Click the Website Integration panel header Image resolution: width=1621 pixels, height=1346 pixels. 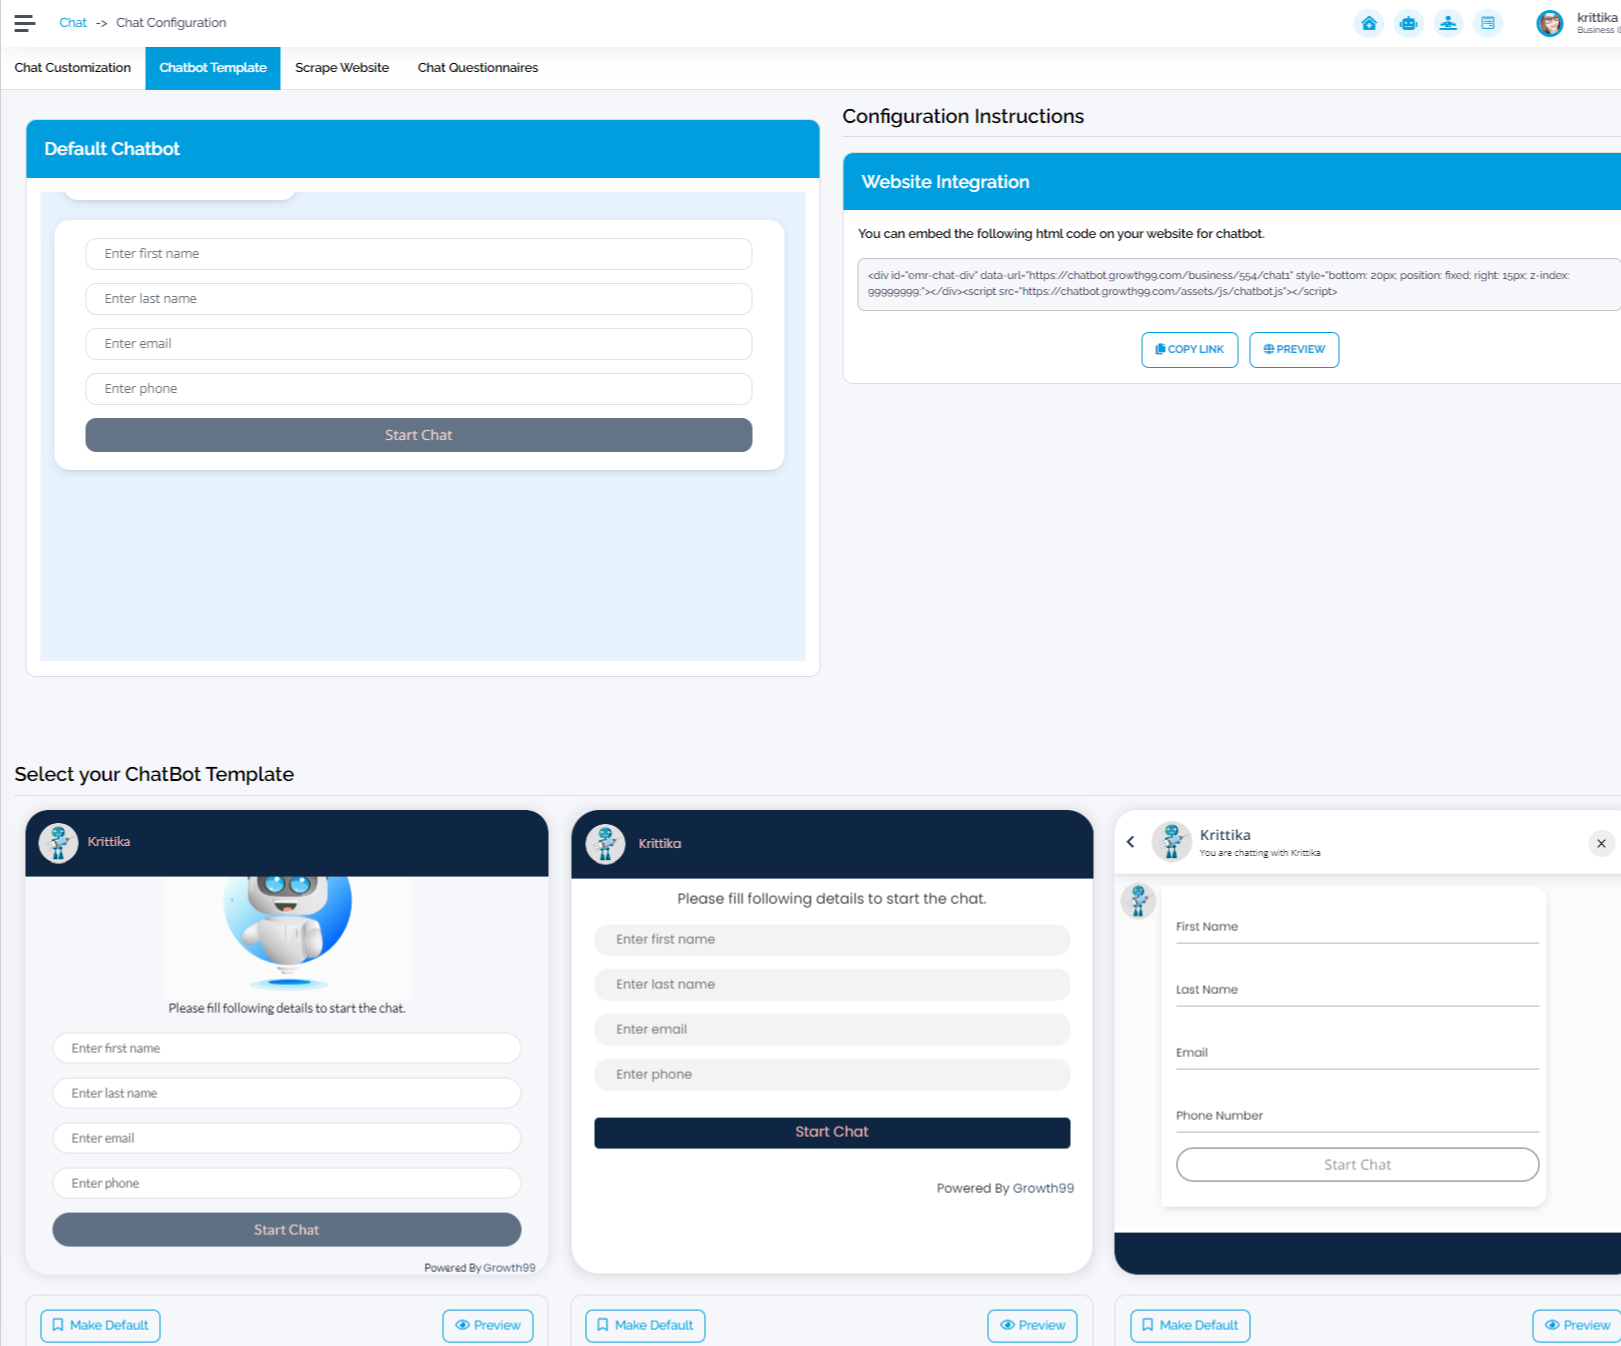click(x=1232, y=182)
